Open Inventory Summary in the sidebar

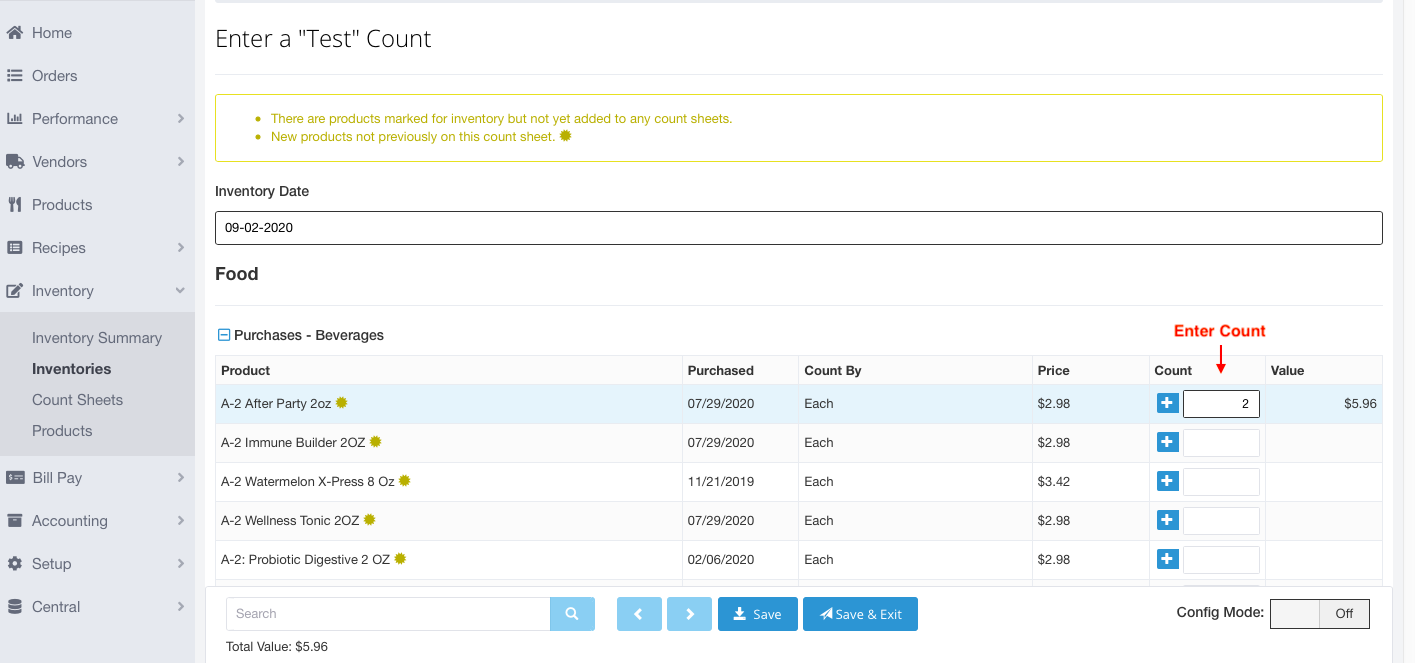[x=97, y=338]
